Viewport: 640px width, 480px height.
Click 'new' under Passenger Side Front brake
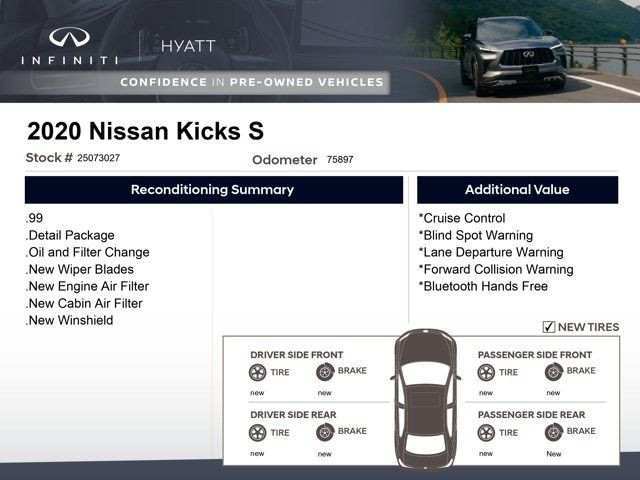(x=553, y=393)
